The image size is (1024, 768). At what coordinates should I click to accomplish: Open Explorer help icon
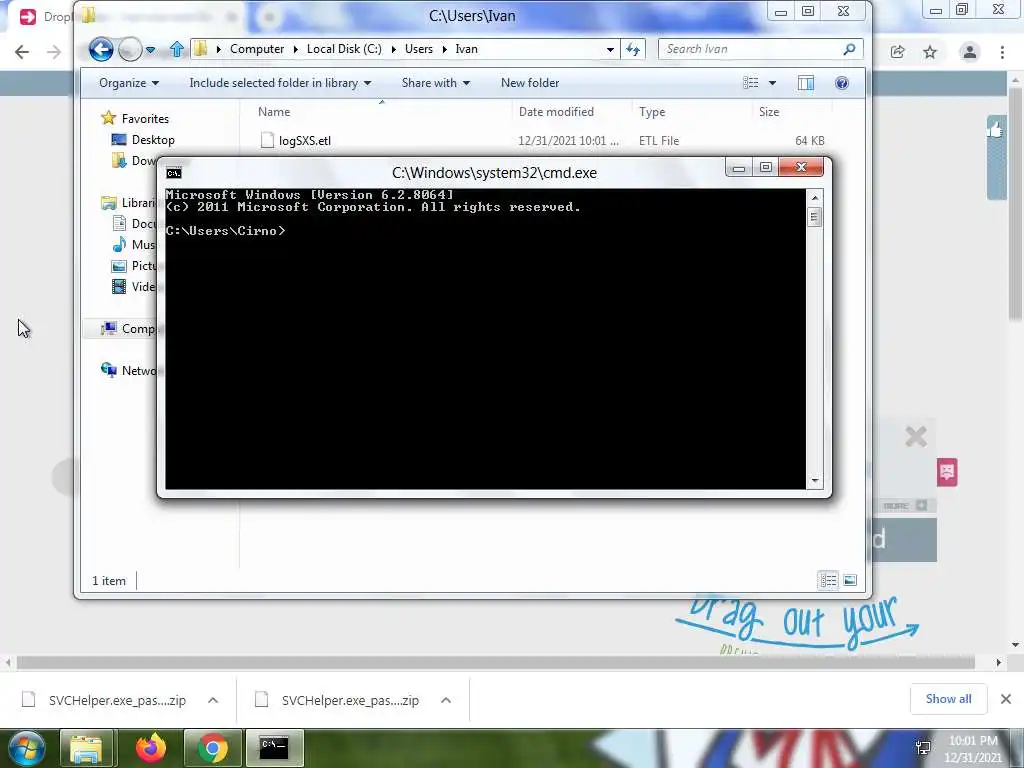click(x=842, y=83)
